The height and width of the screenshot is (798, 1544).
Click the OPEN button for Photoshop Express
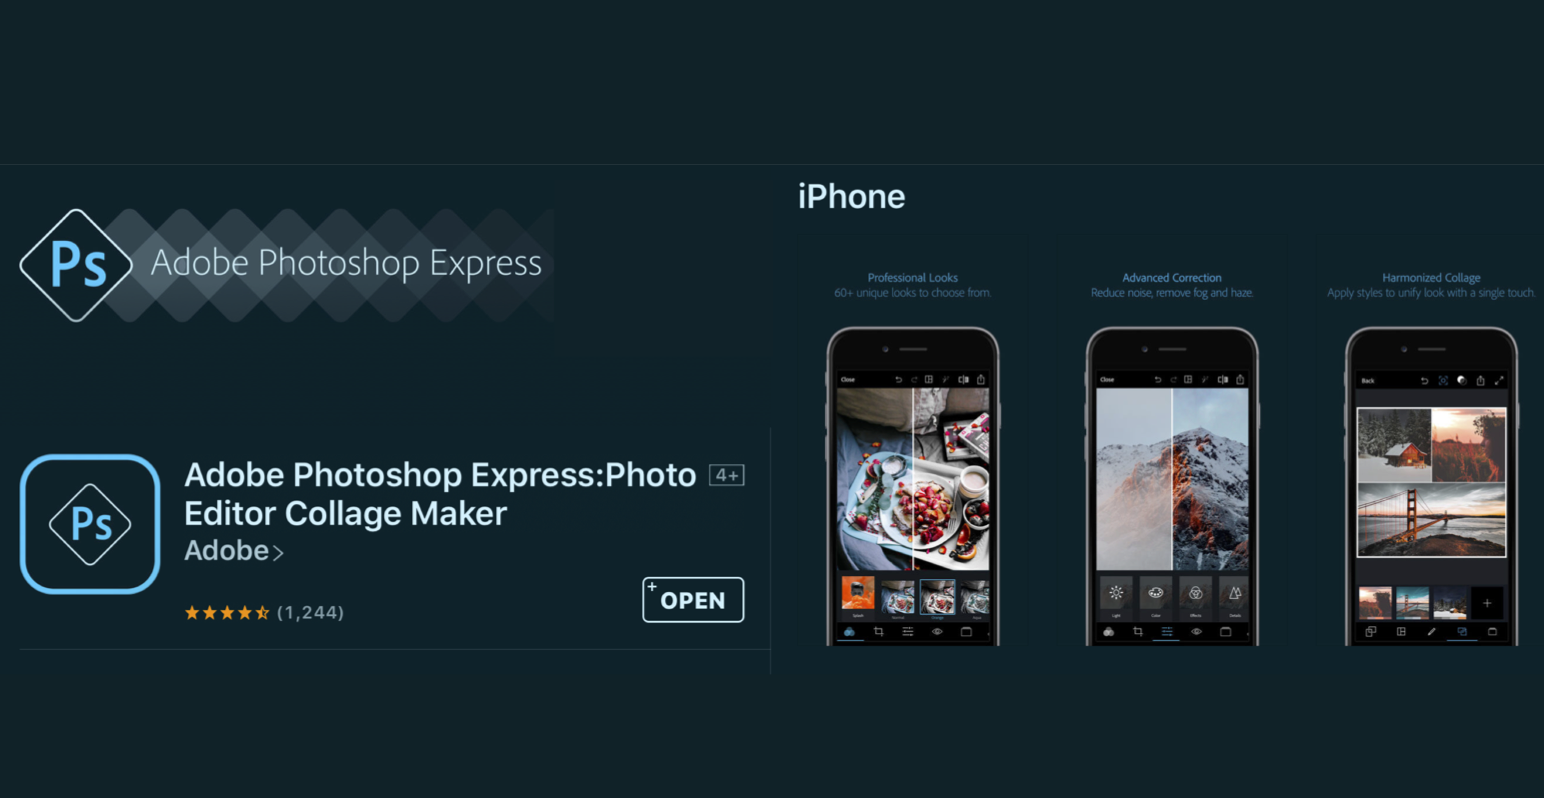693,600
